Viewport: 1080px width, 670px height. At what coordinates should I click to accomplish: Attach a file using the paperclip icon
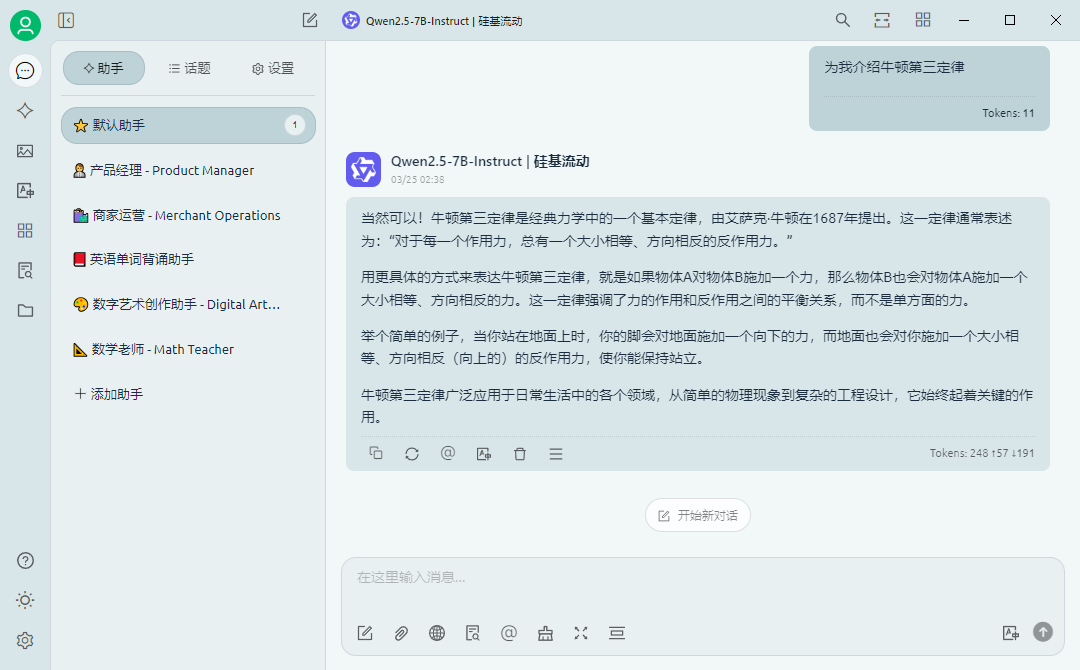(401, 633)
